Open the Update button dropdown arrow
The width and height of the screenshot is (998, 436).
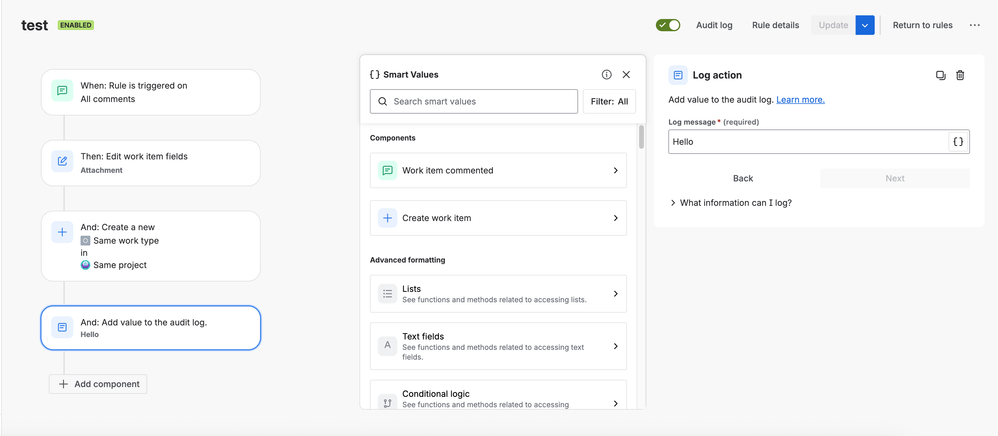point(865,25)
